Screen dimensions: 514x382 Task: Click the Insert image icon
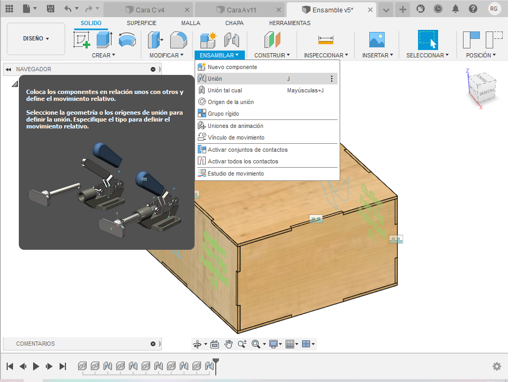(377, 40)
